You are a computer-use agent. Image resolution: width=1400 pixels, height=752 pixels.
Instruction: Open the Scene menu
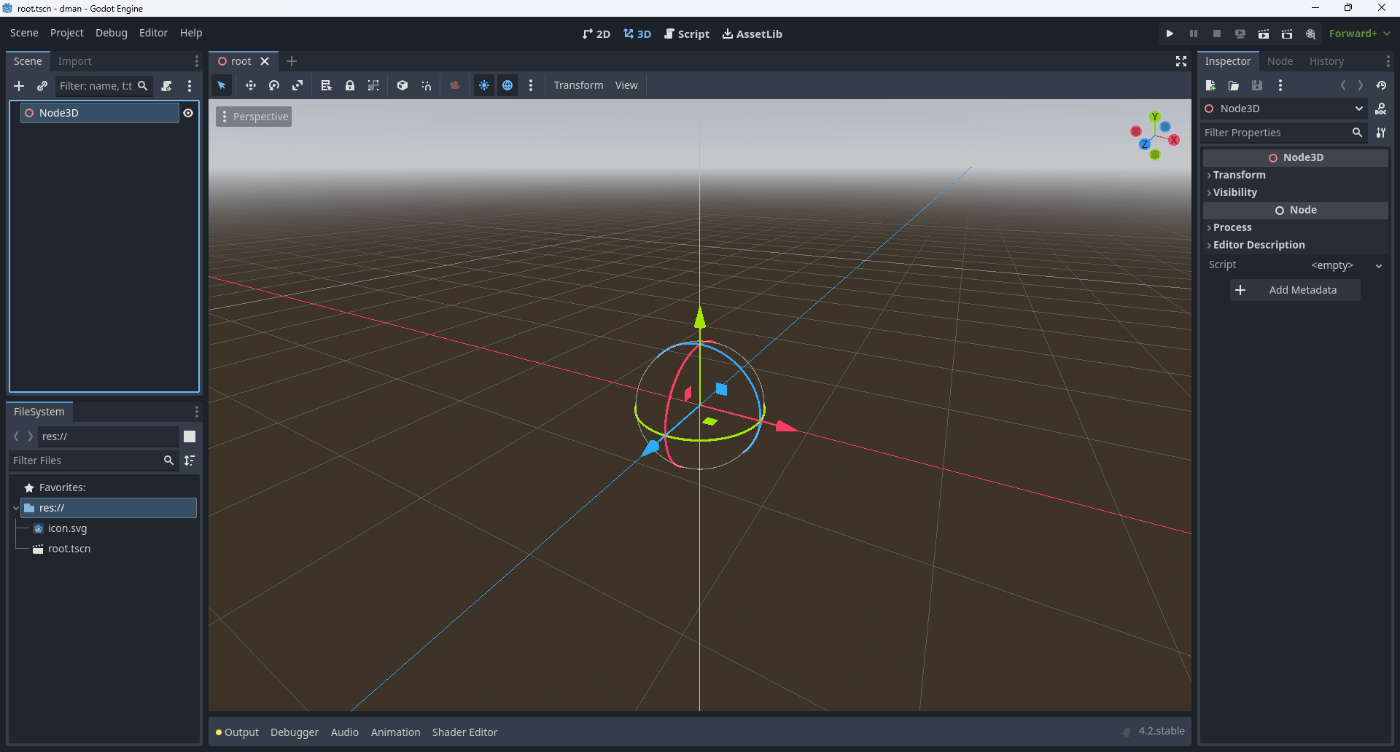tap(24, 33)
